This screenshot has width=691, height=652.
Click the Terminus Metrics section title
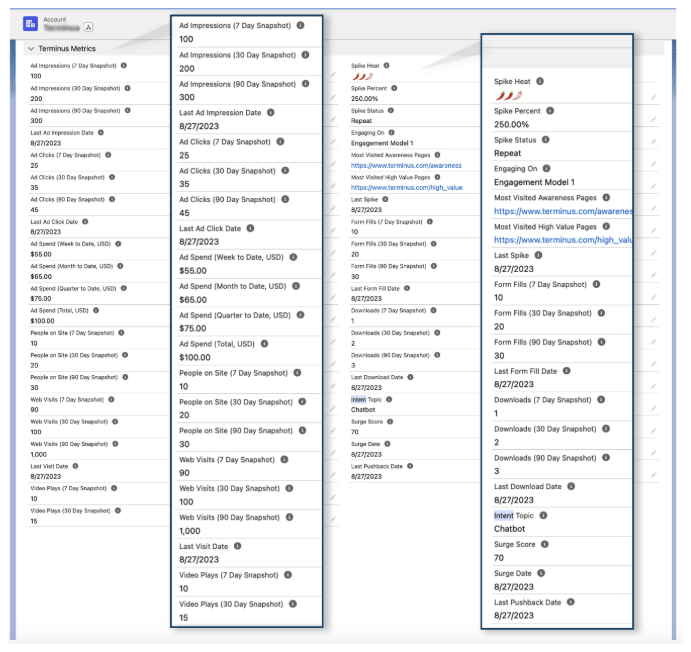pyautogui.click(x=67, y=48)
